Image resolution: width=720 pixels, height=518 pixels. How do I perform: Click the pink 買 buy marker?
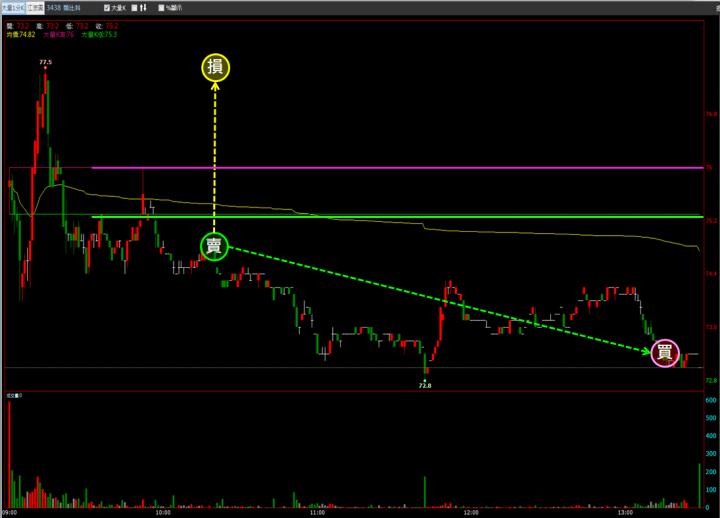click(x=664, y=352)
